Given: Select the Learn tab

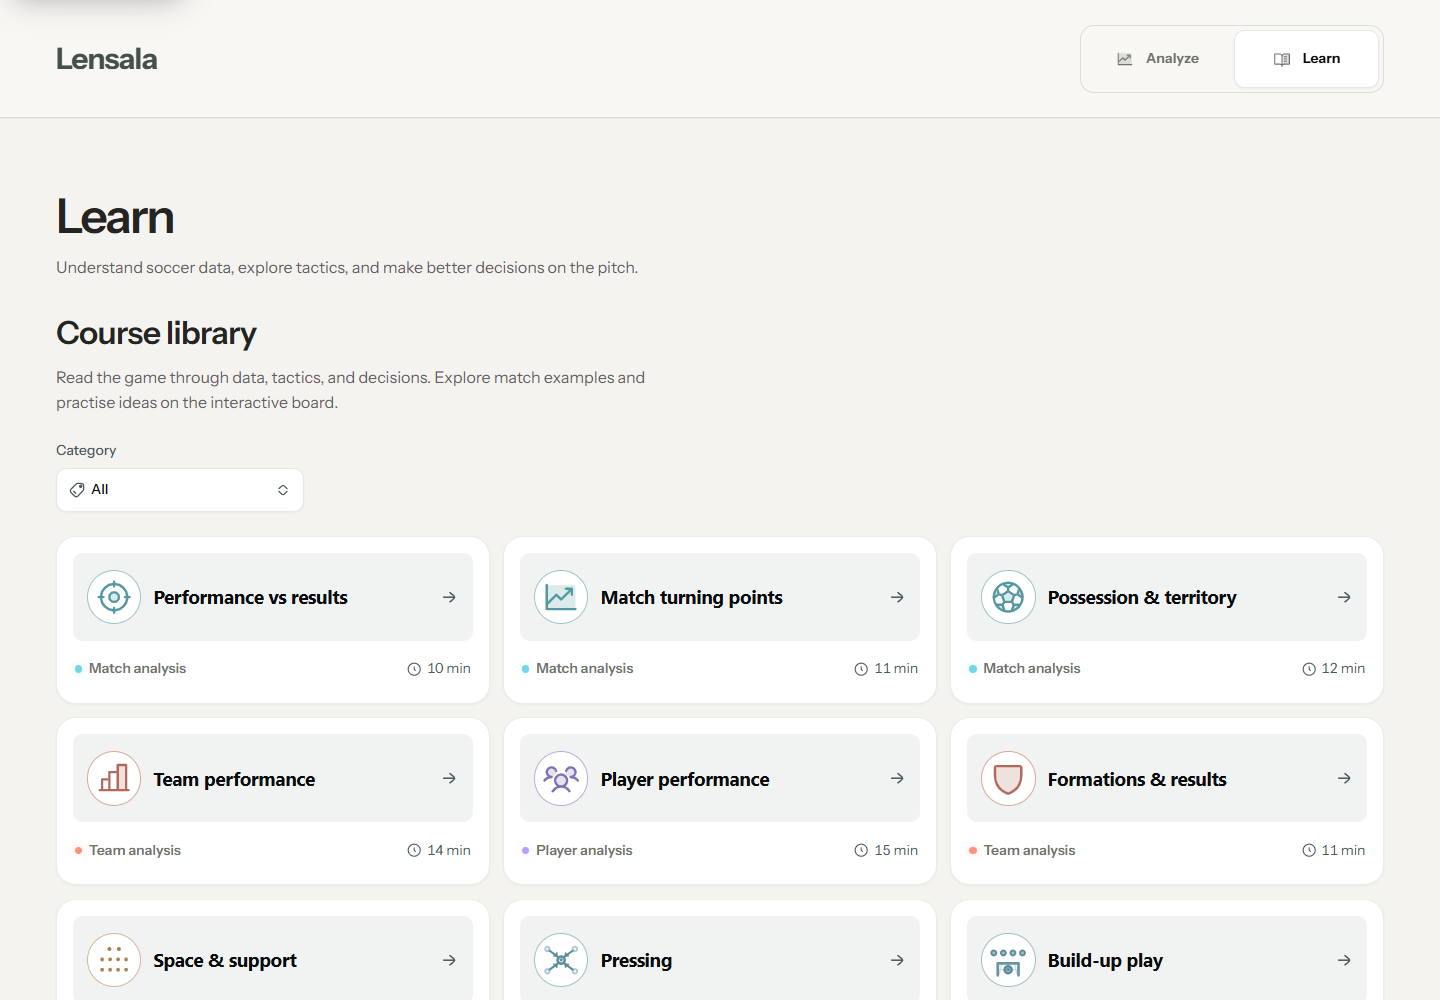Looking at the screenshot, I should [x=1307, y=59].
